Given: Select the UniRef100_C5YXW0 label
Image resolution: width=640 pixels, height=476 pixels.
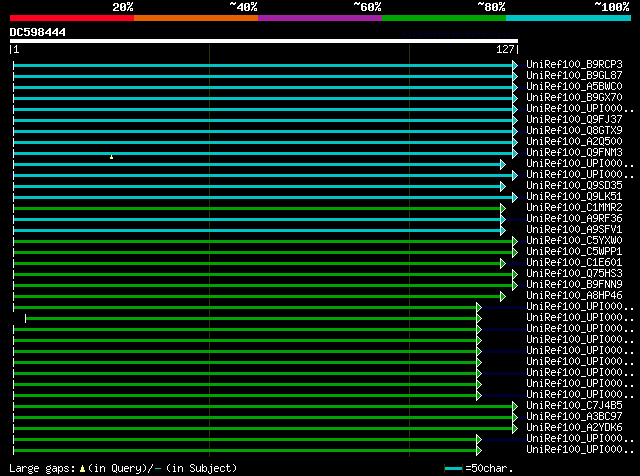Looking at the screenshot, I should click(574, 241).
